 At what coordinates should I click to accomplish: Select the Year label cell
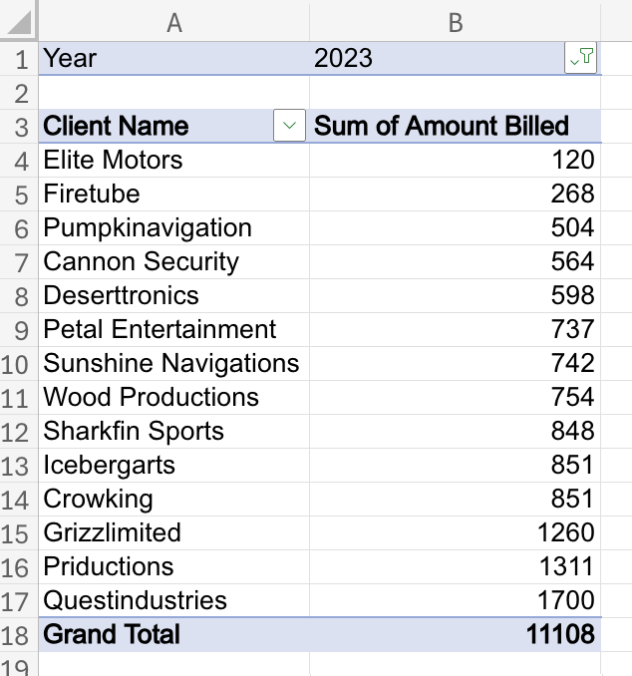tap(174, 58)
